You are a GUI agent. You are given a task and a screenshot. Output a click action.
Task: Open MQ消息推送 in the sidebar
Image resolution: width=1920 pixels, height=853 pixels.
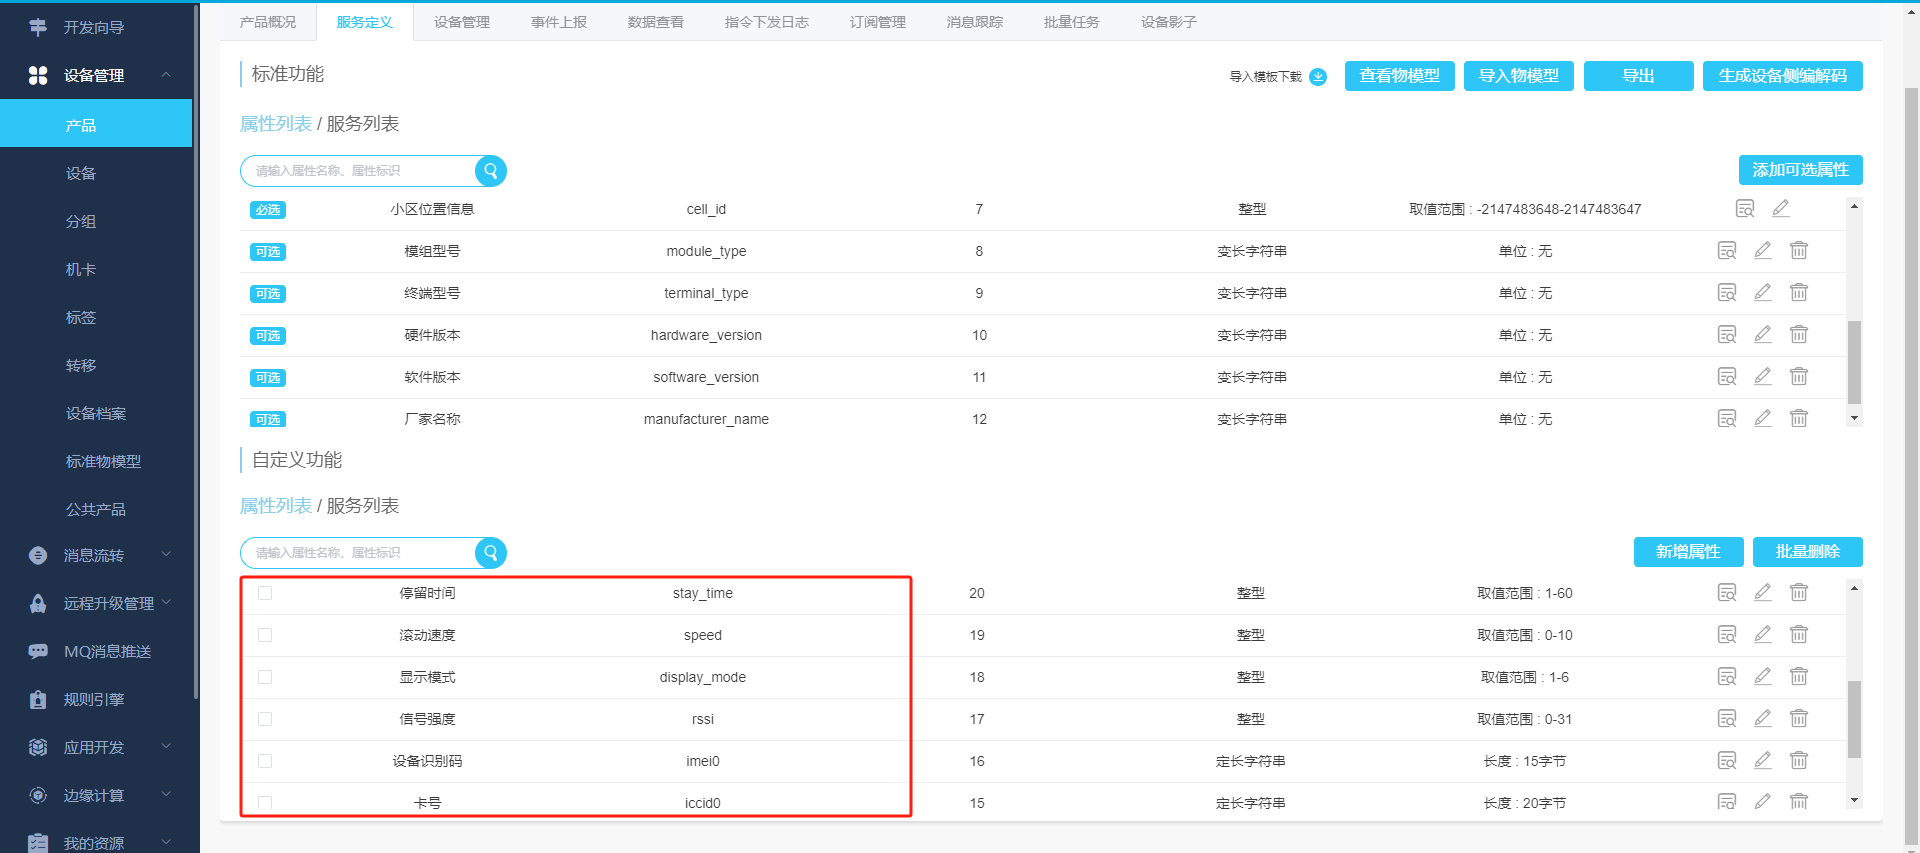tap(96, 651)
